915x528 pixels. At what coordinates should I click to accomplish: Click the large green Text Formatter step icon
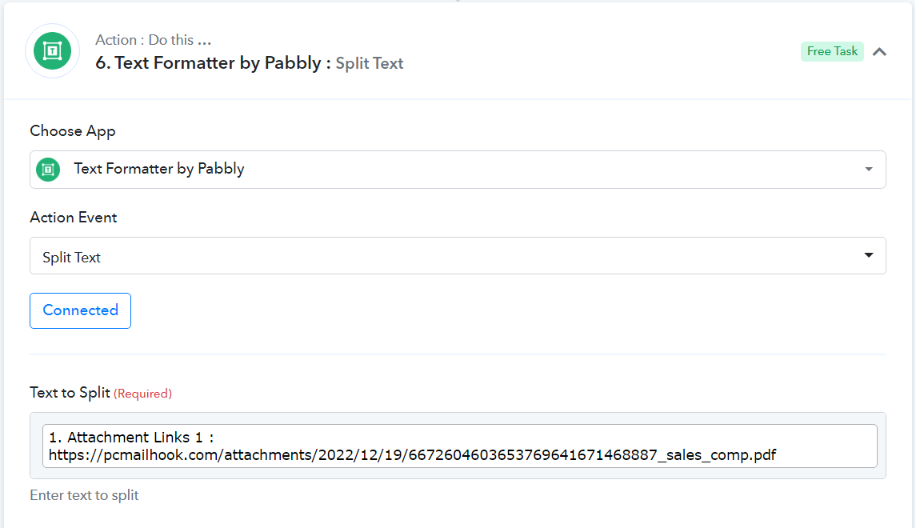[52, 51]
